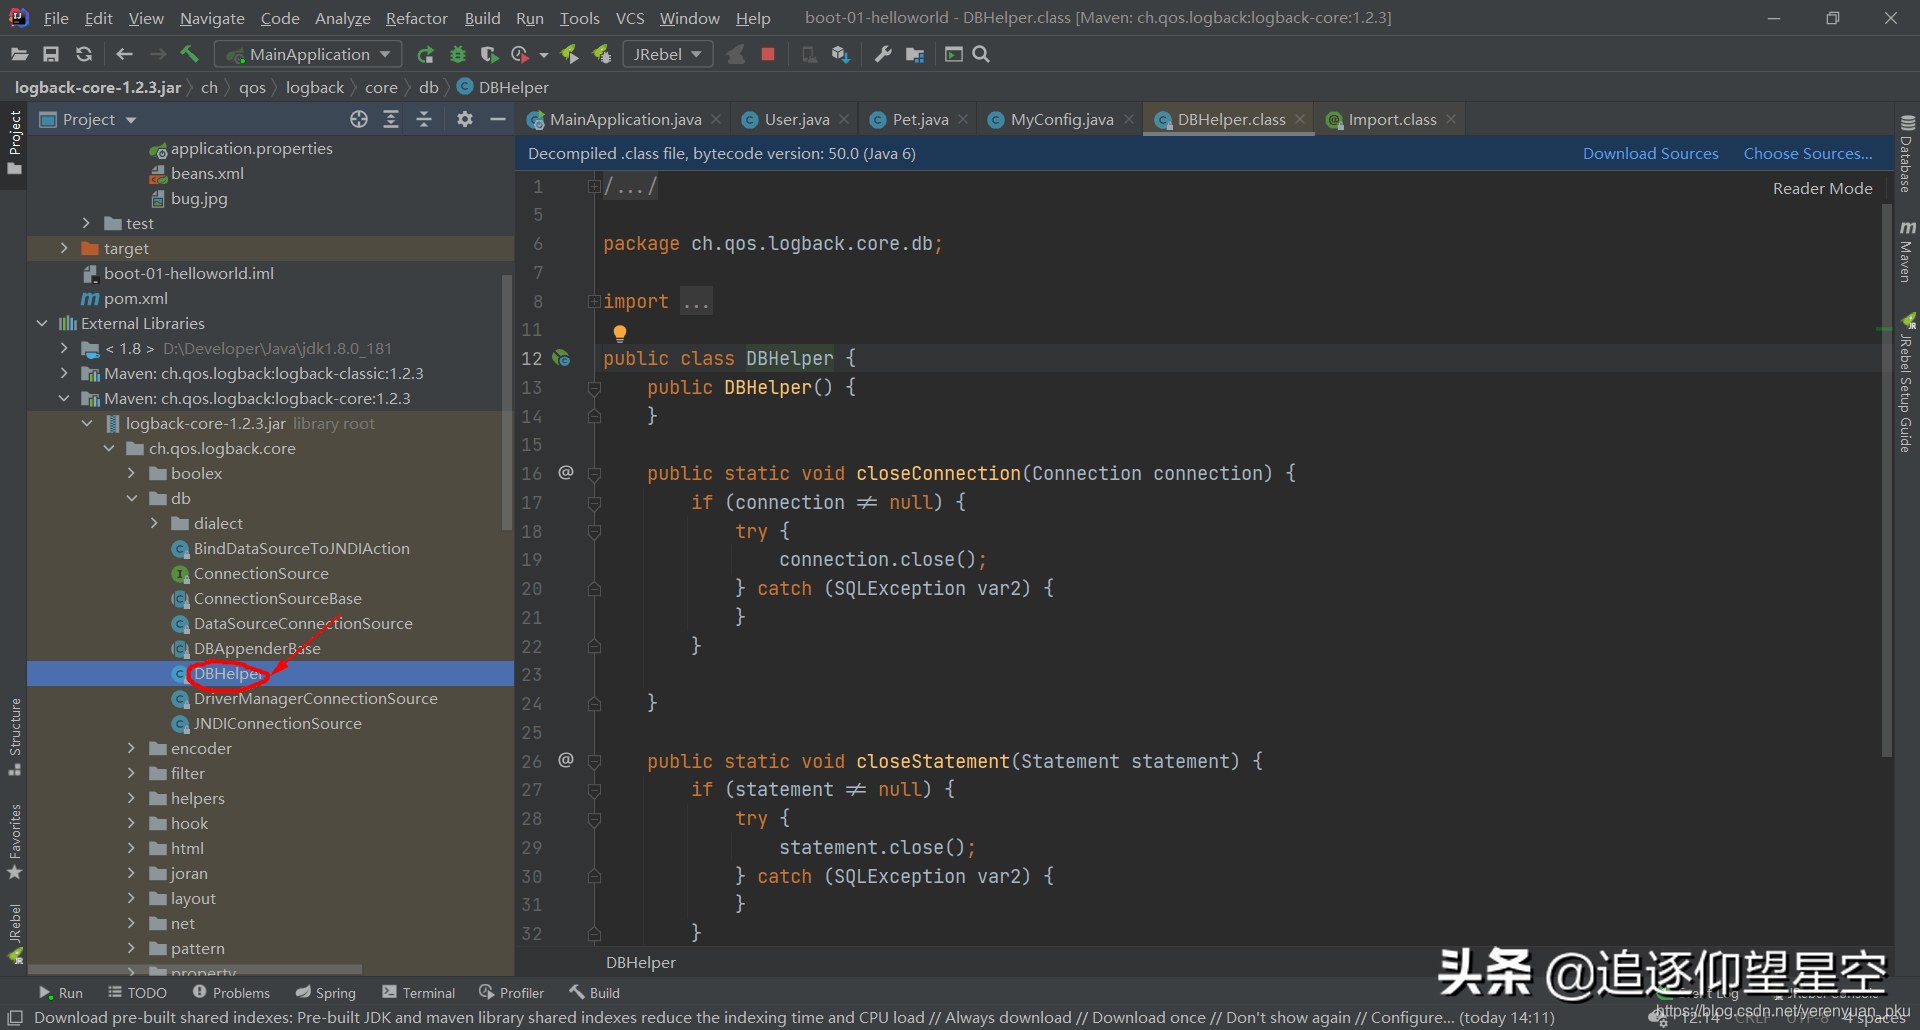Expand the dialect folder
Screen dimensions: 1920x1030
tap(154, 523)
